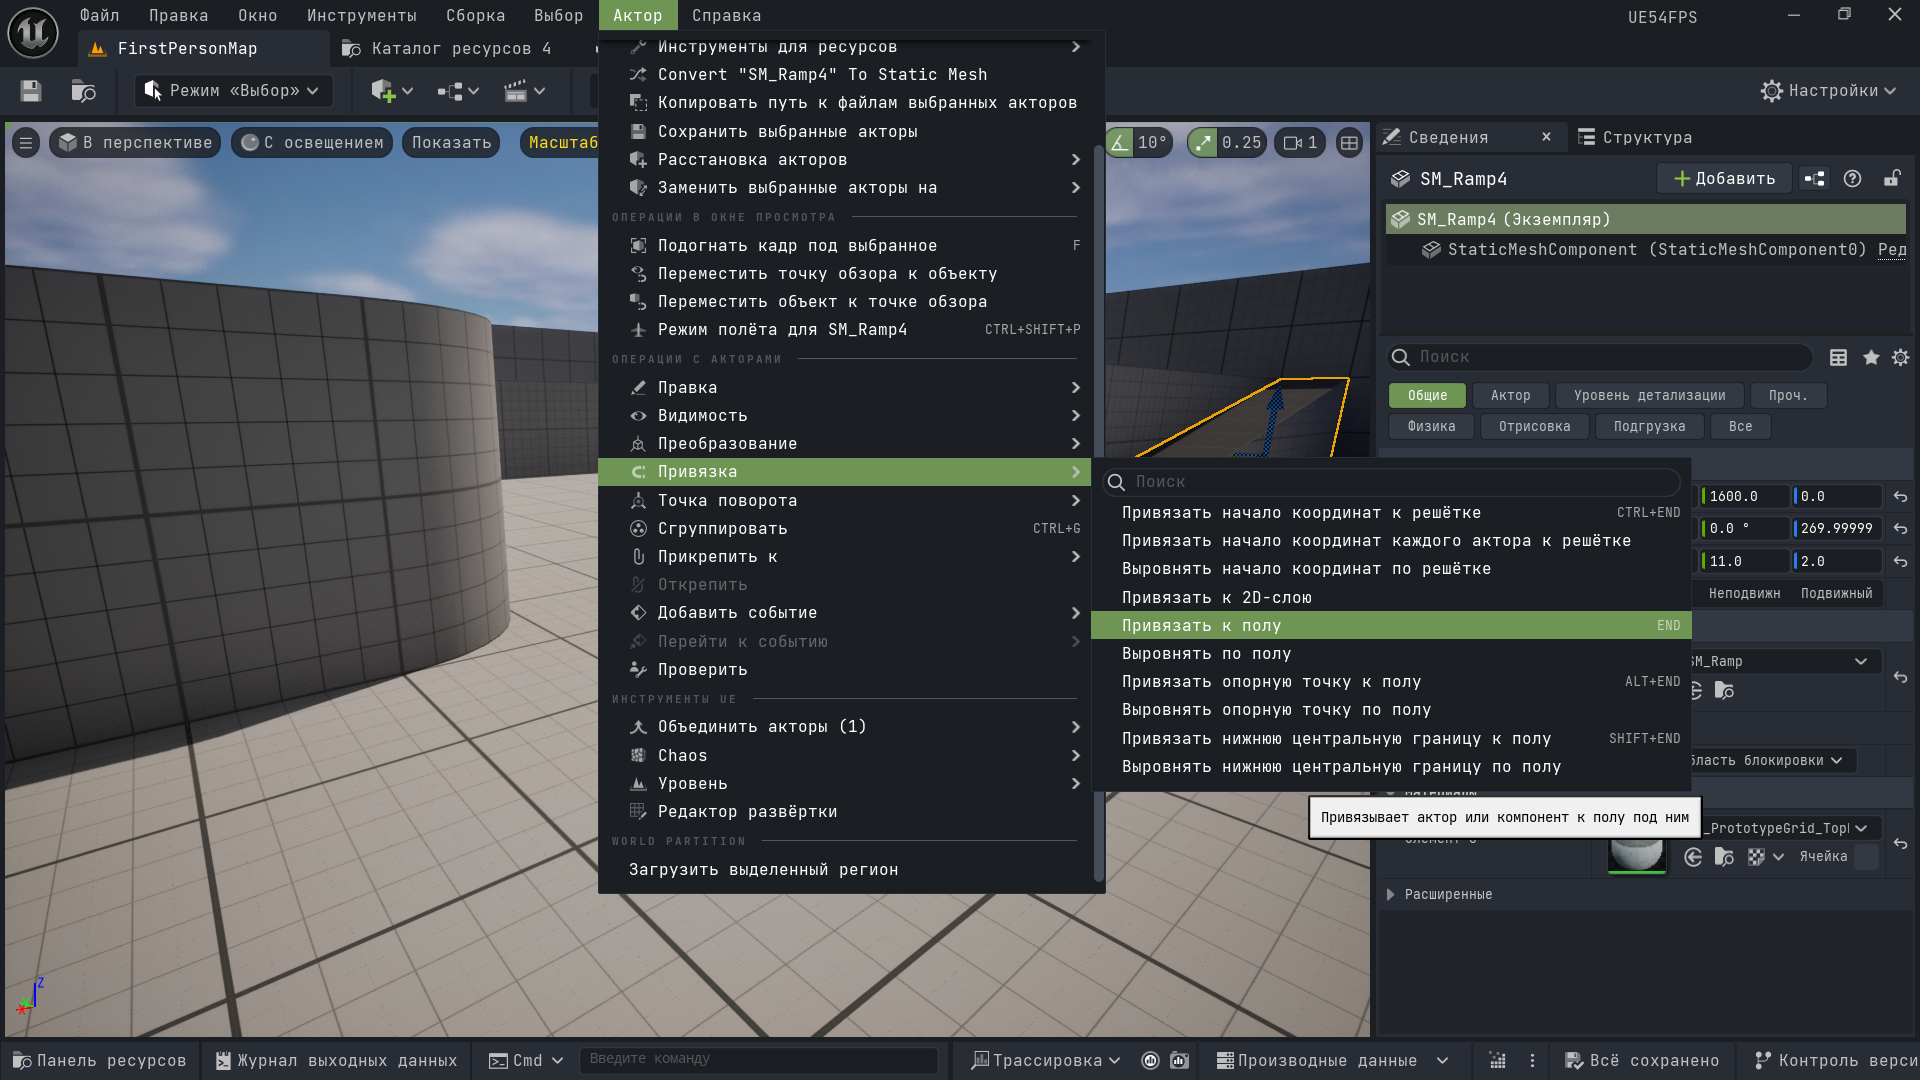This screenshot has height=1080, width=1920.
Task: Click the viewport hamburger options icon
Action: point(26,143)
